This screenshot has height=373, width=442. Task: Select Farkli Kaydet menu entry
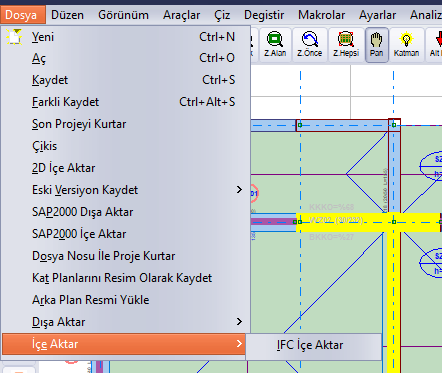pyautogui.click(x=126, y=102)
